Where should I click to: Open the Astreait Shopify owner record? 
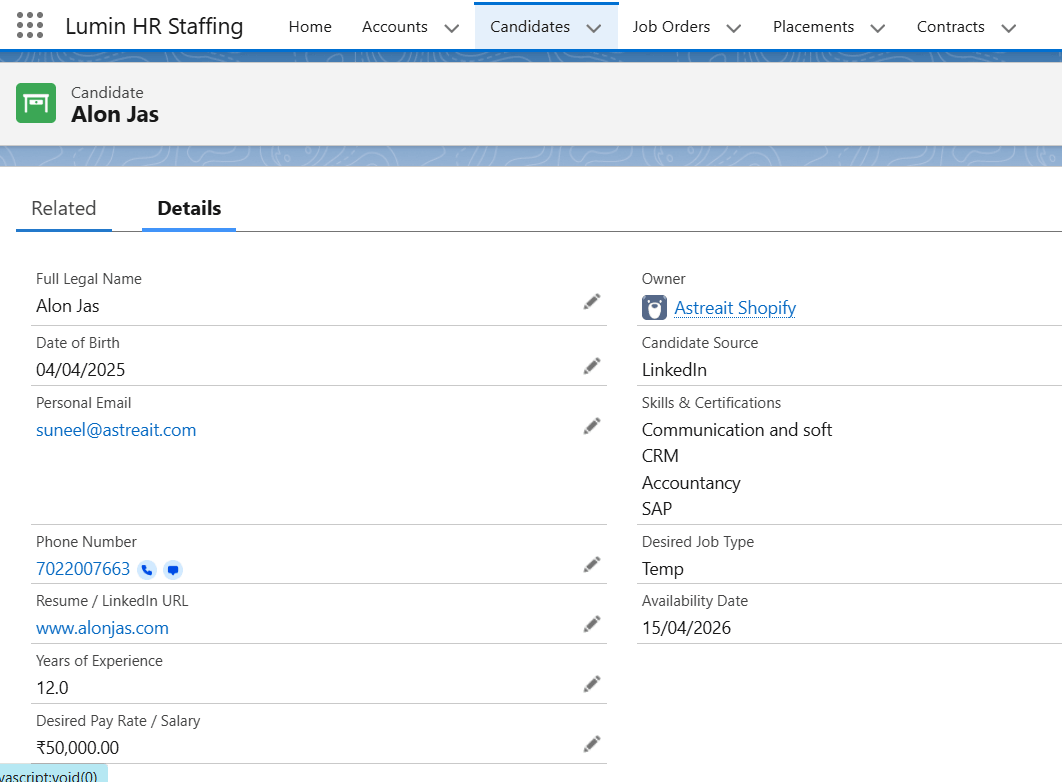735,307
